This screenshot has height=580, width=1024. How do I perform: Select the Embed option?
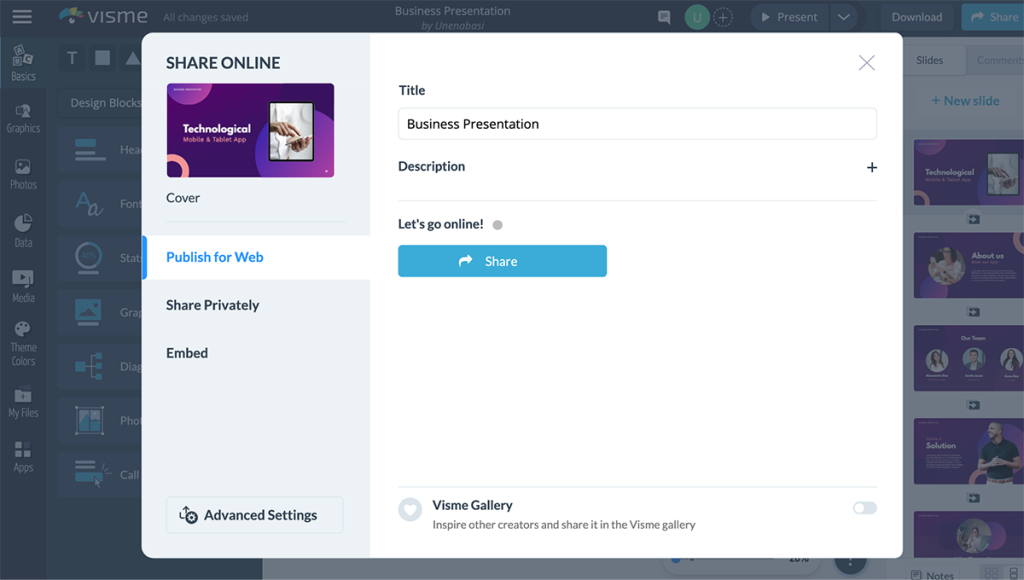click(x=187, y=353)
